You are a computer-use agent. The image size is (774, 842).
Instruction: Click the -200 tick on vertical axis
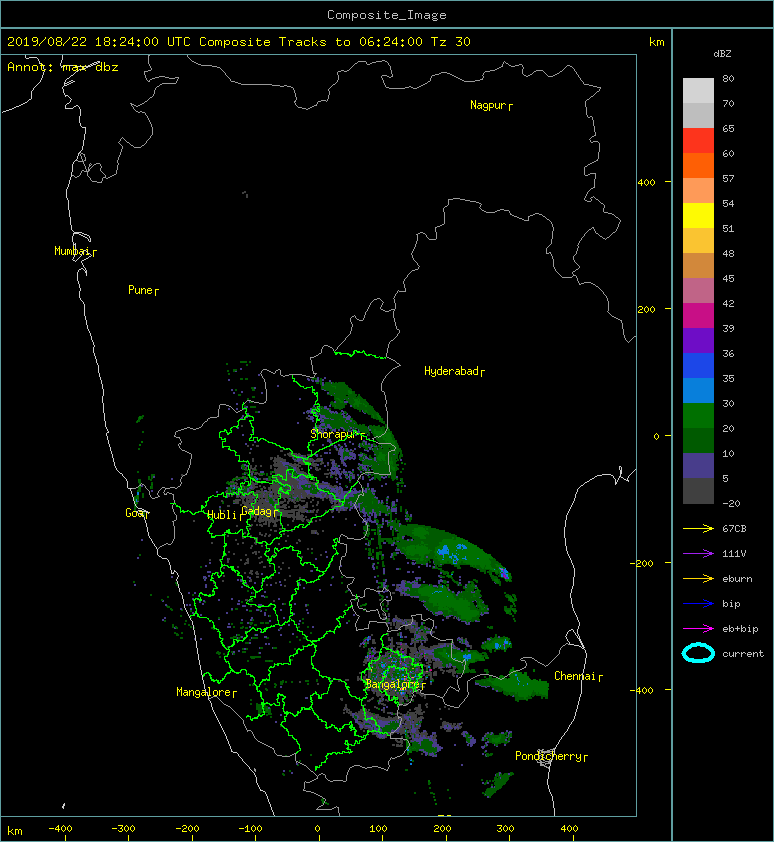[x=643, y=563]
